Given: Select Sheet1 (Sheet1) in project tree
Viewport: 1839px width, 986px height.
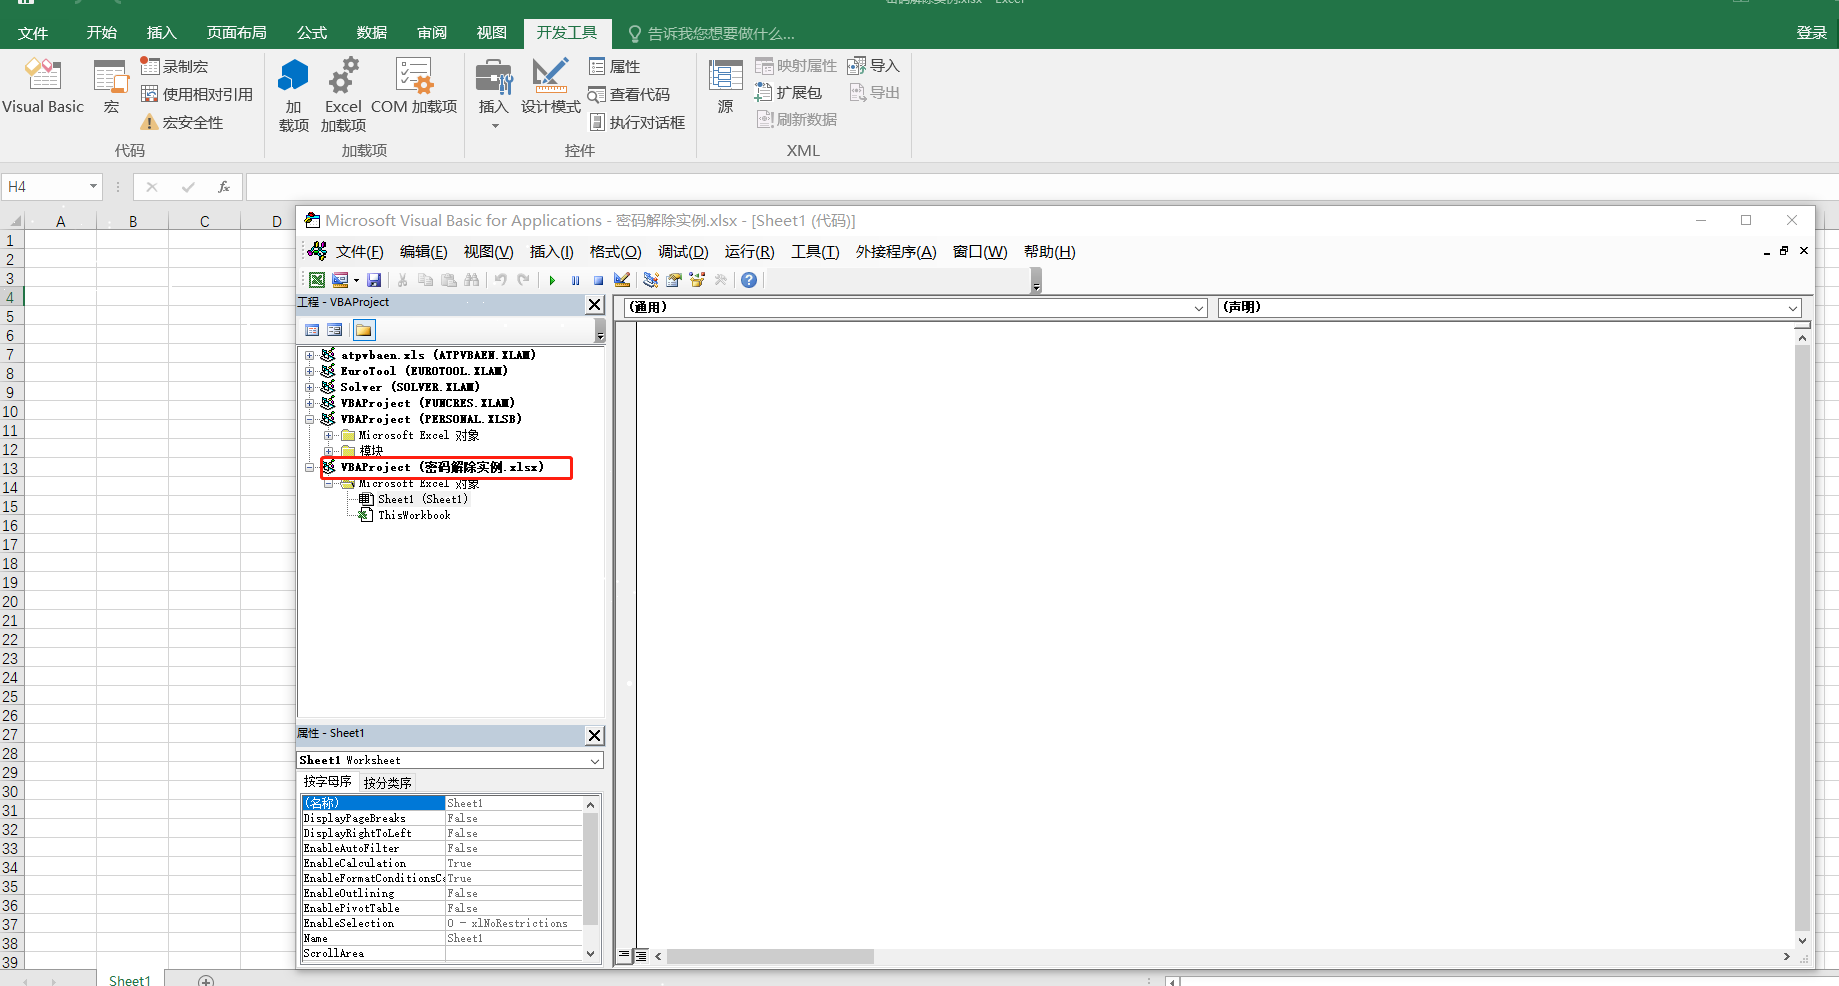Looking at the screenshot, I should pyautogui.click(x=422, y=499).
